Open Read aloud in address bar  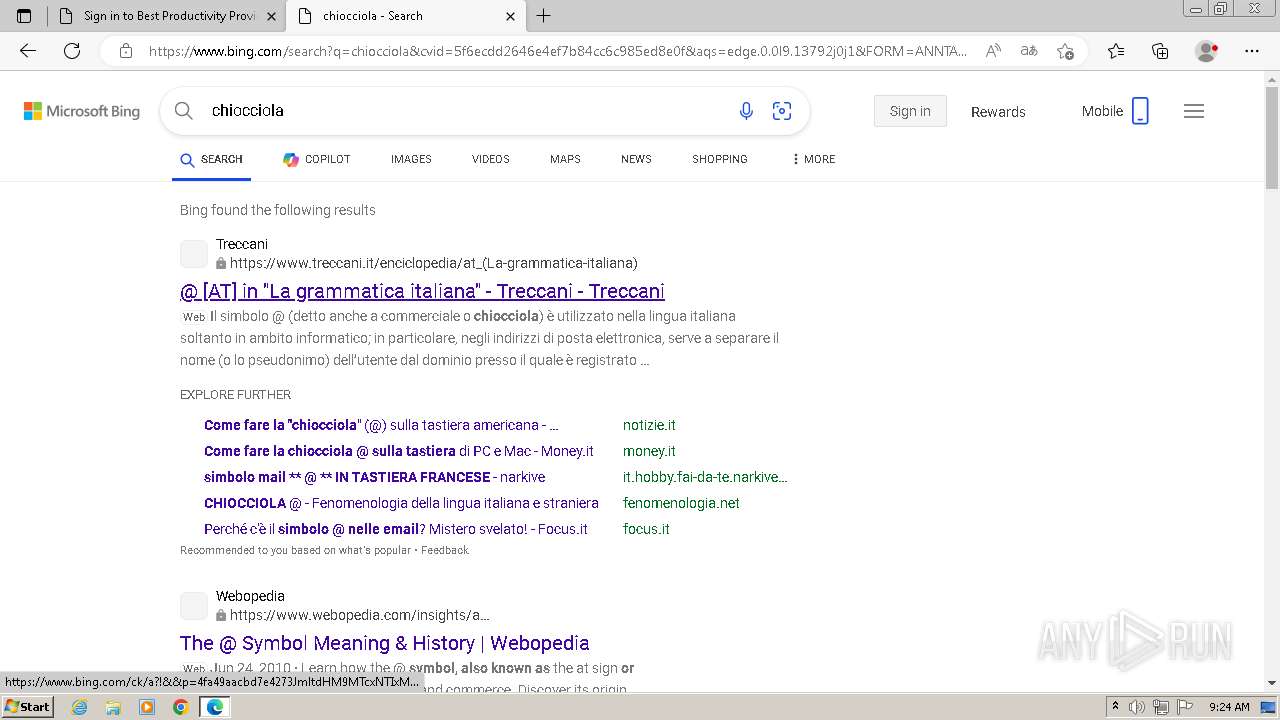[x=993, y=51]
